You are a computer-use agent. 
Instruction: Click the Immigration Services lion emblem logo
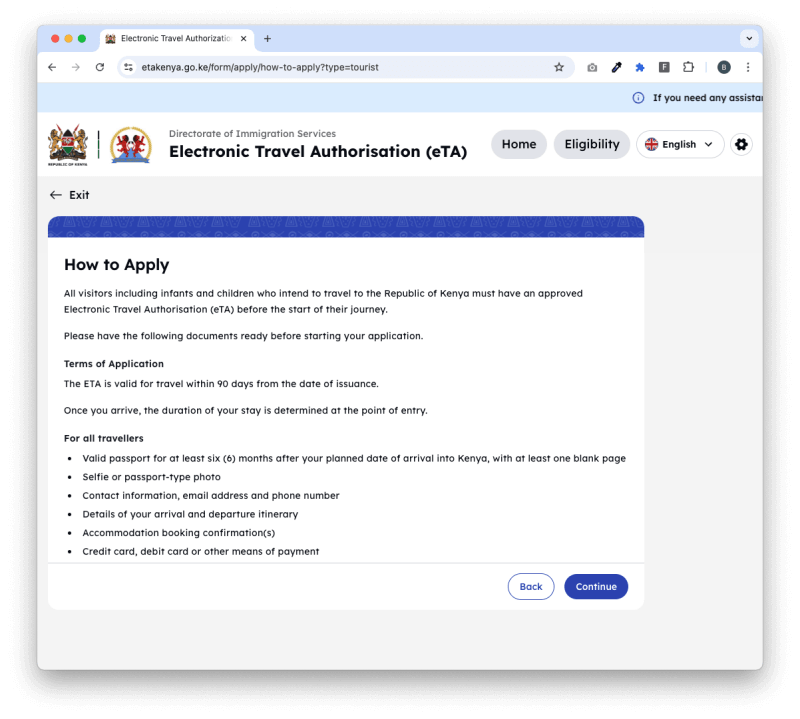(x=131, y=145)
